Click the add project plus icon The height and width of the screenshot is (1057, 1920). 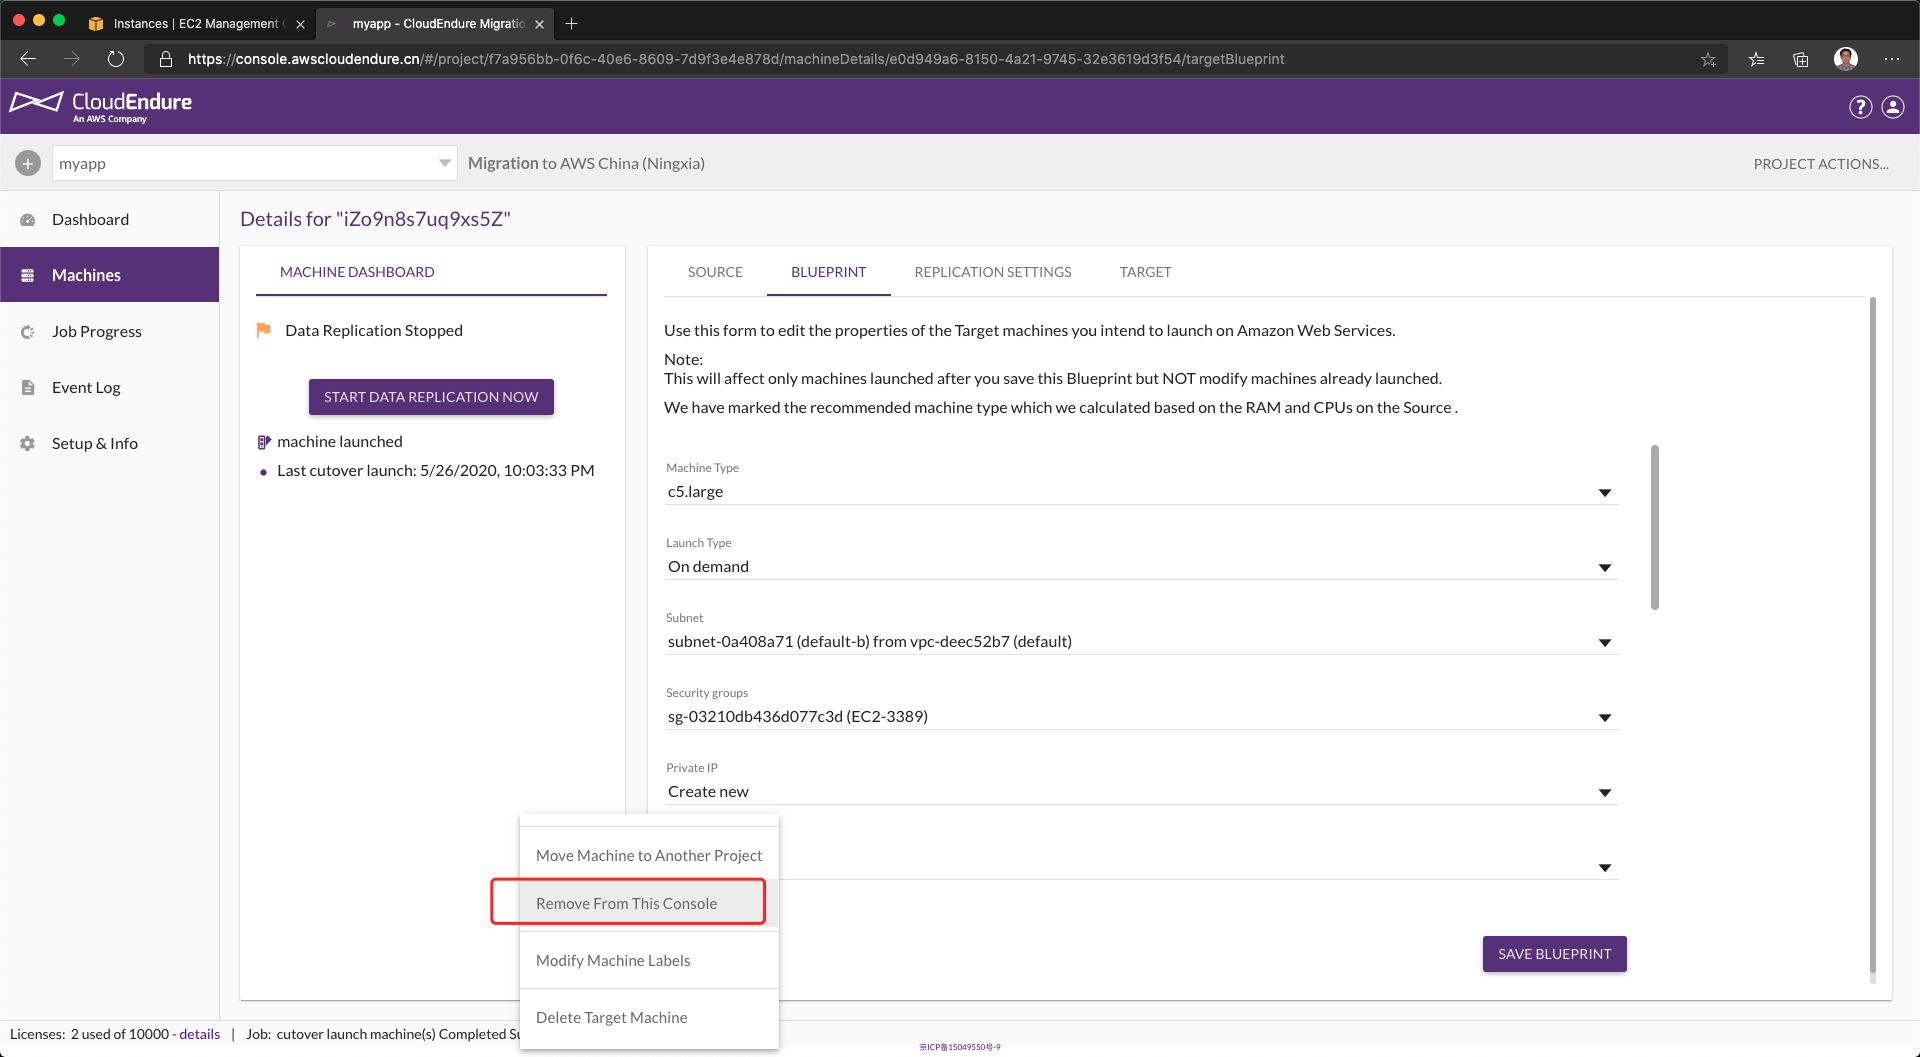click(28, 163)
